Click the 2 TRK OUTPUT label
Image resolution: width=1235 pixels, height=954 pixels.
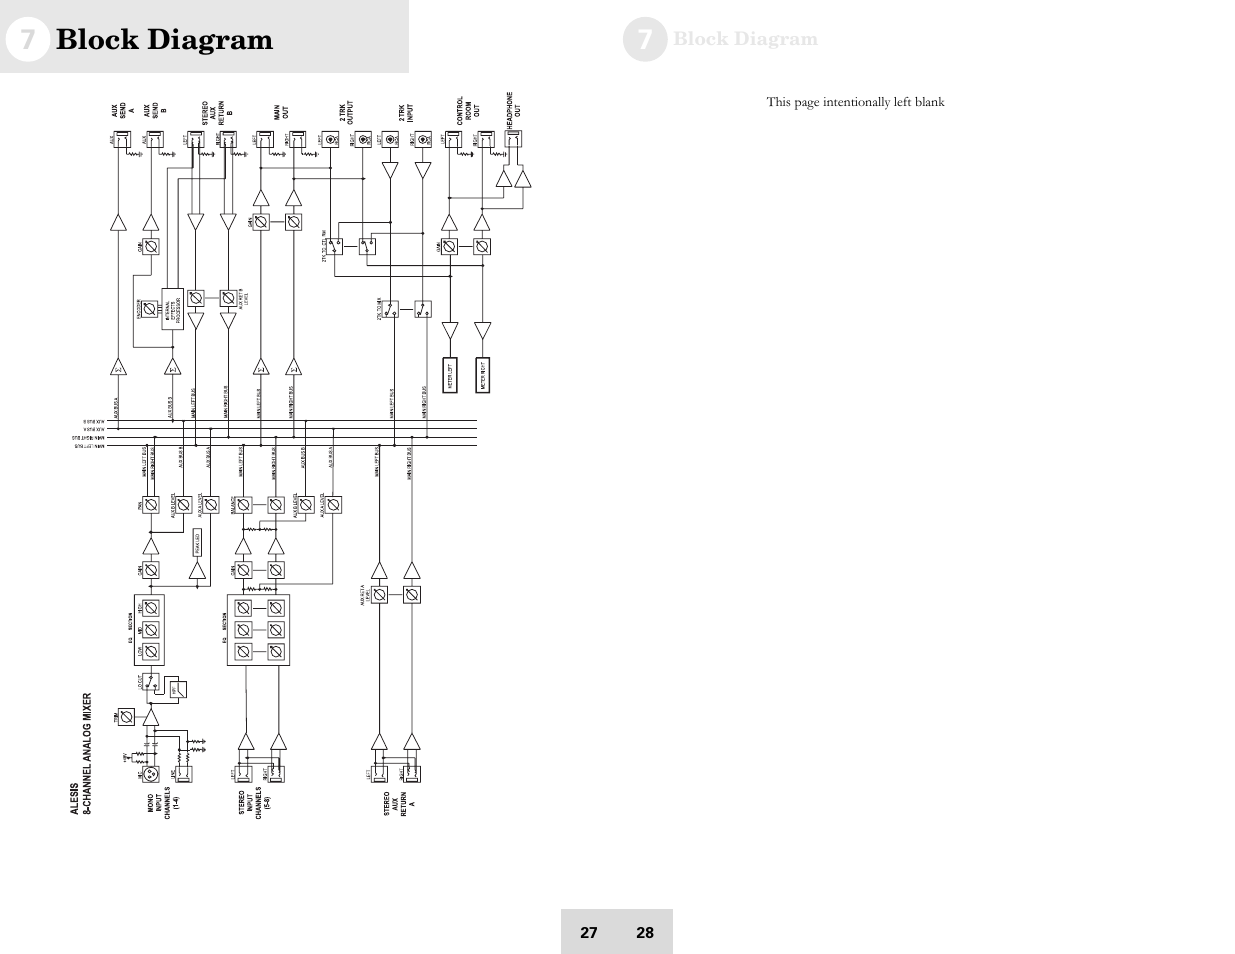click(x=347, y=110)
